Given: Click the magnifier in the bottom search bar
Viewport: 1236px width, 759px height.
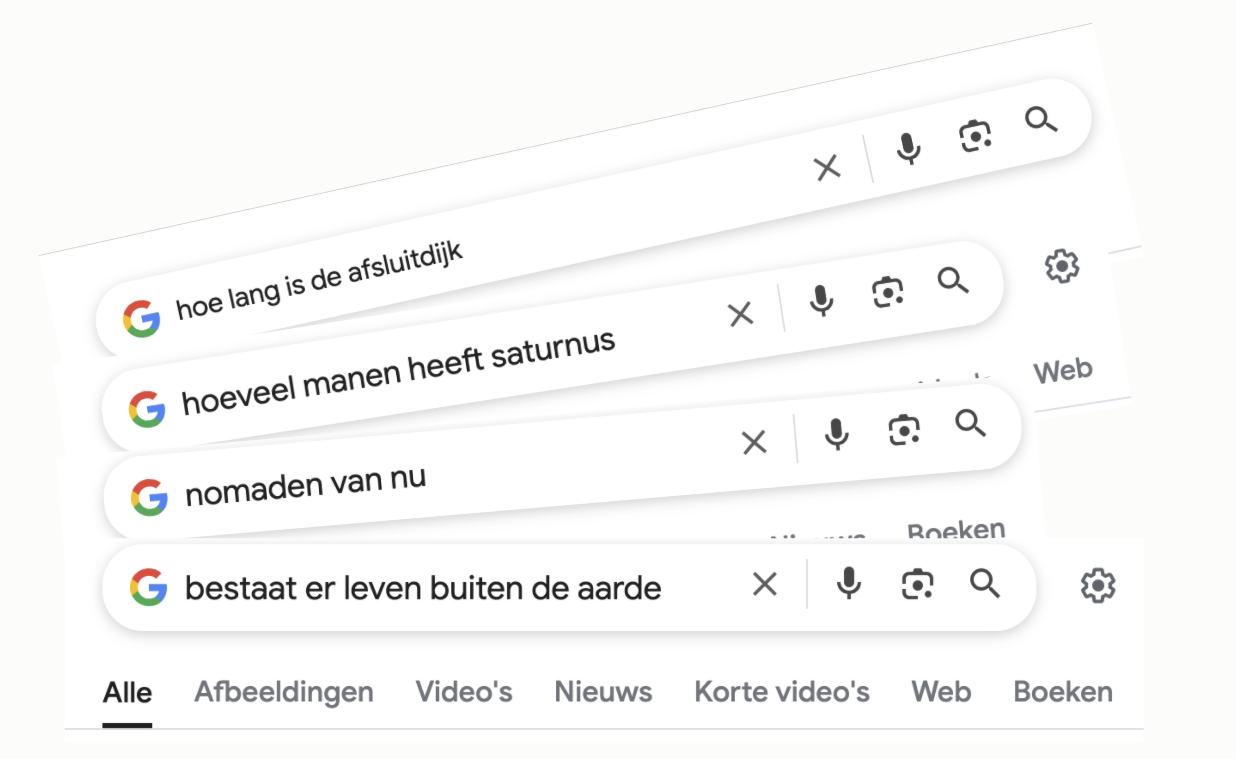Looking at the screenshot, I should click(x=985, y=584).
